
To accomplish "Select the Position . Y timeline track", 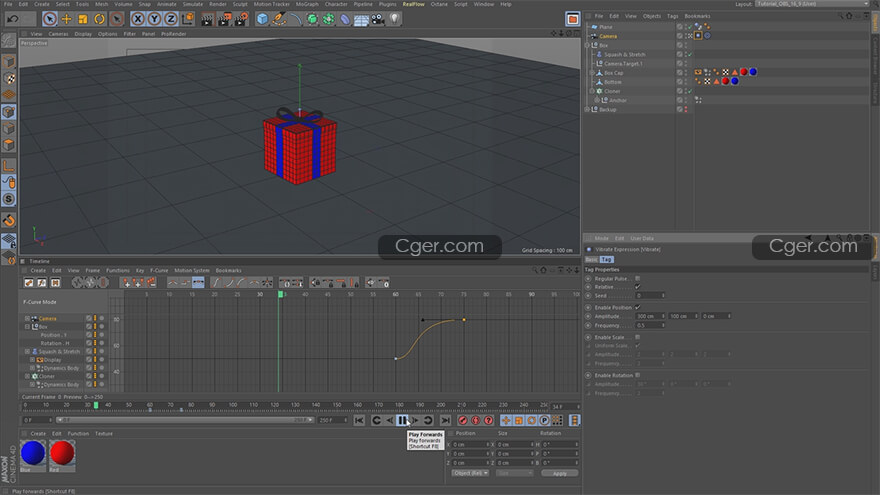I will click(x=55, y=335).
